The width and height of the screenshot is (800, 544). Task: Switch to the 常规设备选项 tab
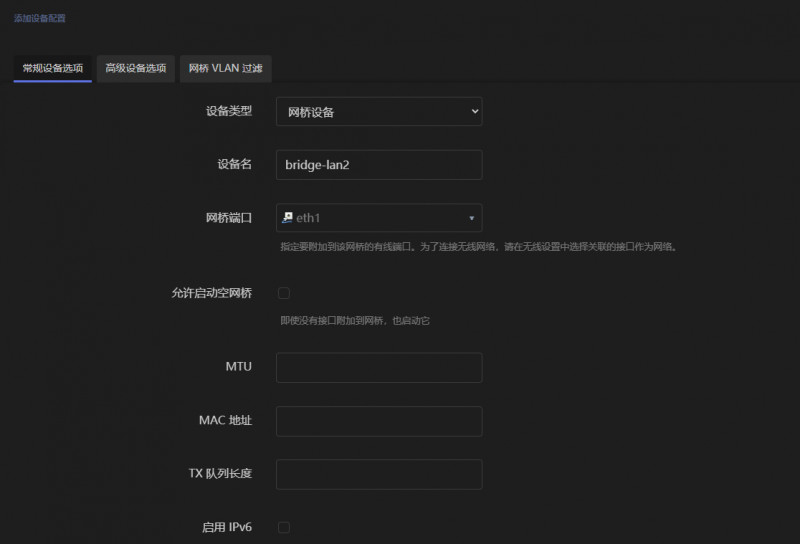click(x=53, y=68)
